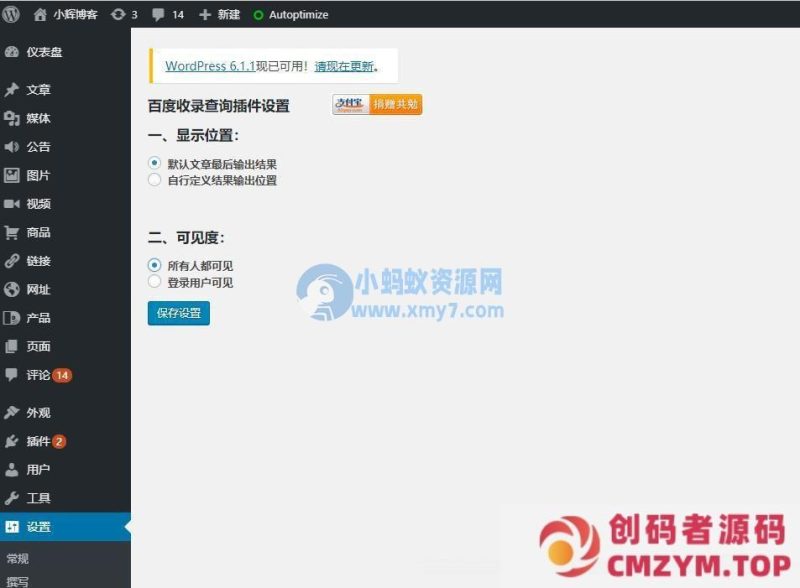
Task: Click the 请现在更新 update link
Action: 343,66
